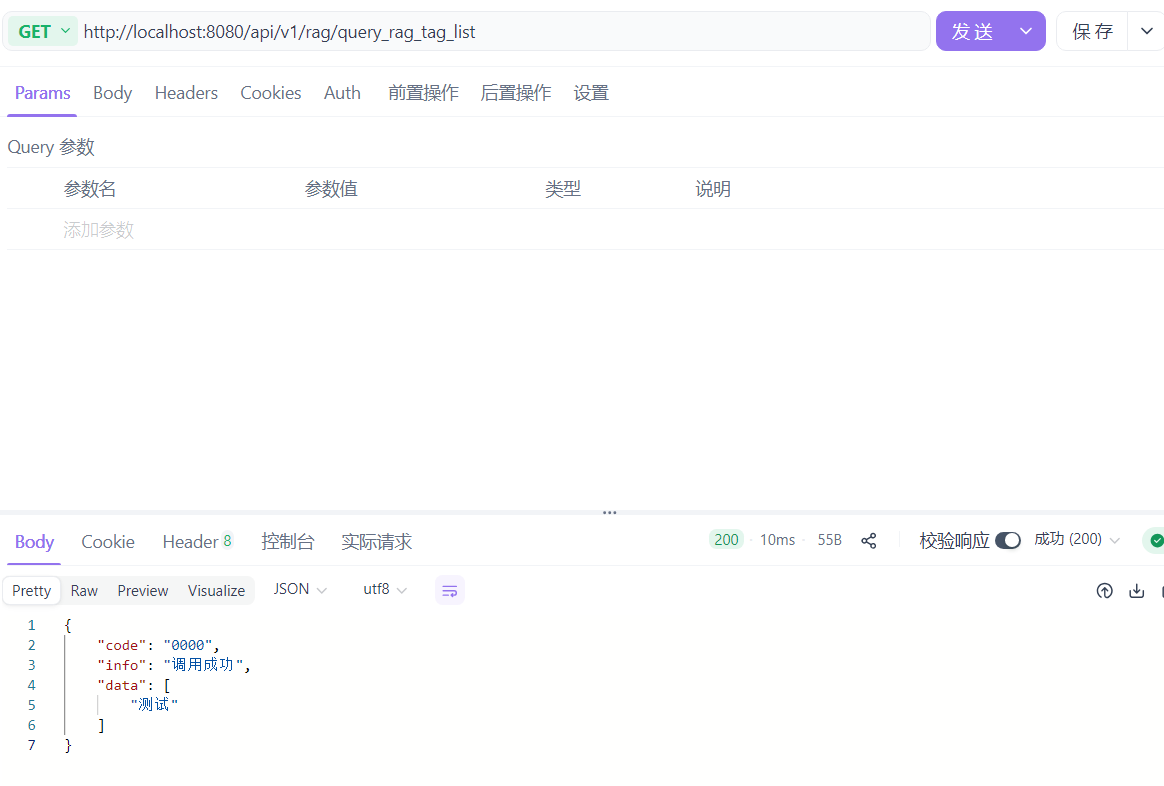Screen dimensions: 1164x786
Task: Open the utf8 encoding dropdown
Action: click(385, 590)
